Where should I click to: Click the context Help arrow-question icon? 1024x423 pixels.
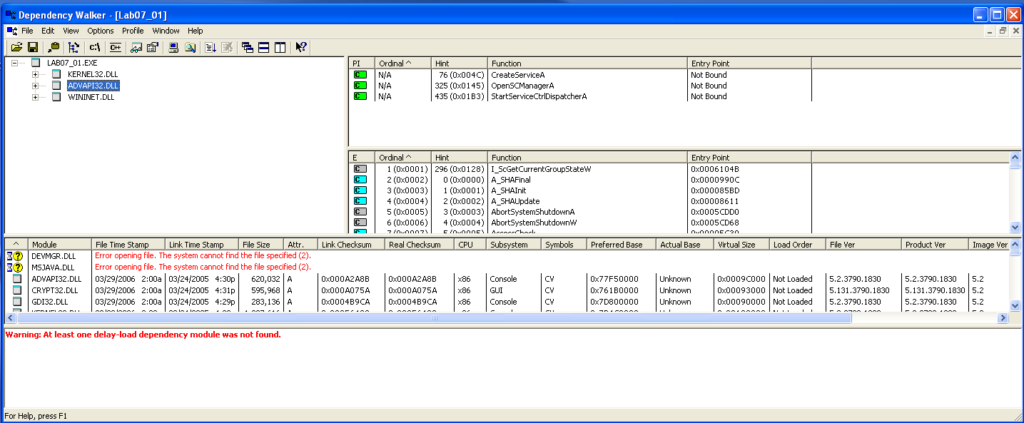click(301, 47)
